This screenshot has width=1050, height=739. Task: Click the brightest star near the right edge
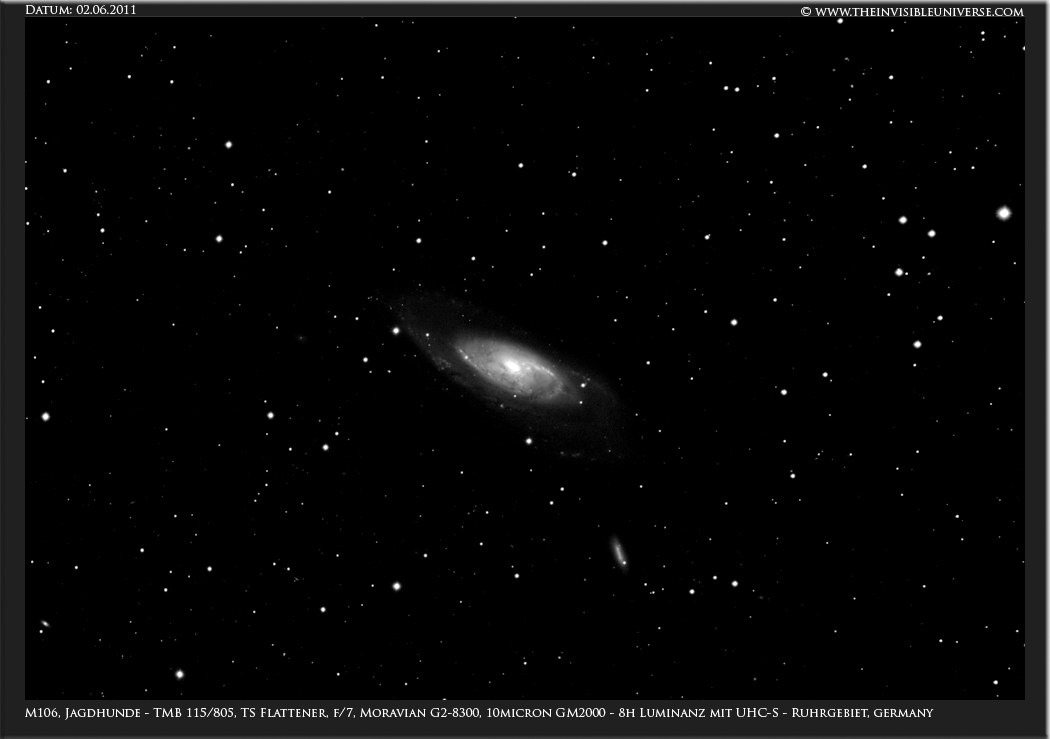pyautogui.click(x=1003, y=213)
